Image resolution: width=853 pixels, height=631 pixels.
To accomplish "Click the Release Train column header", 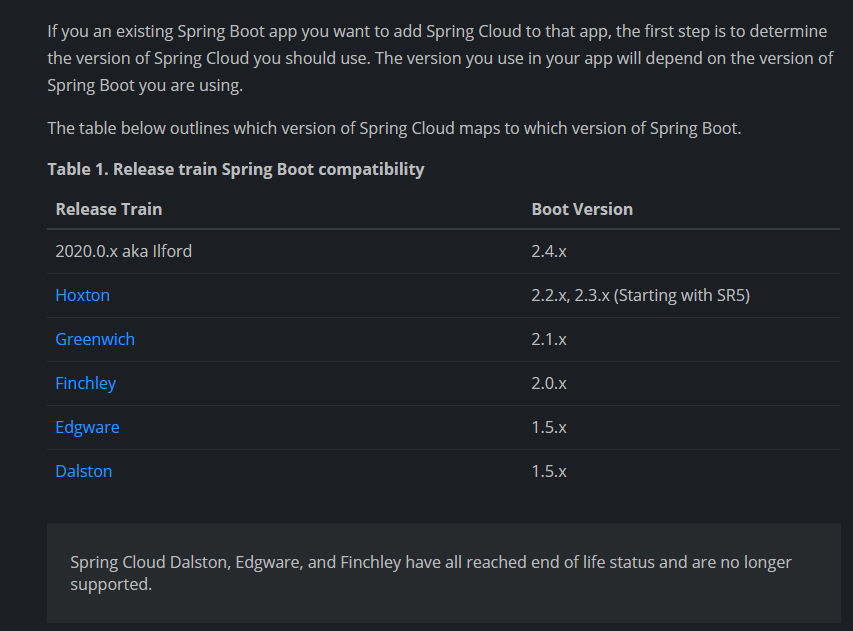I will tap(109, 209).
